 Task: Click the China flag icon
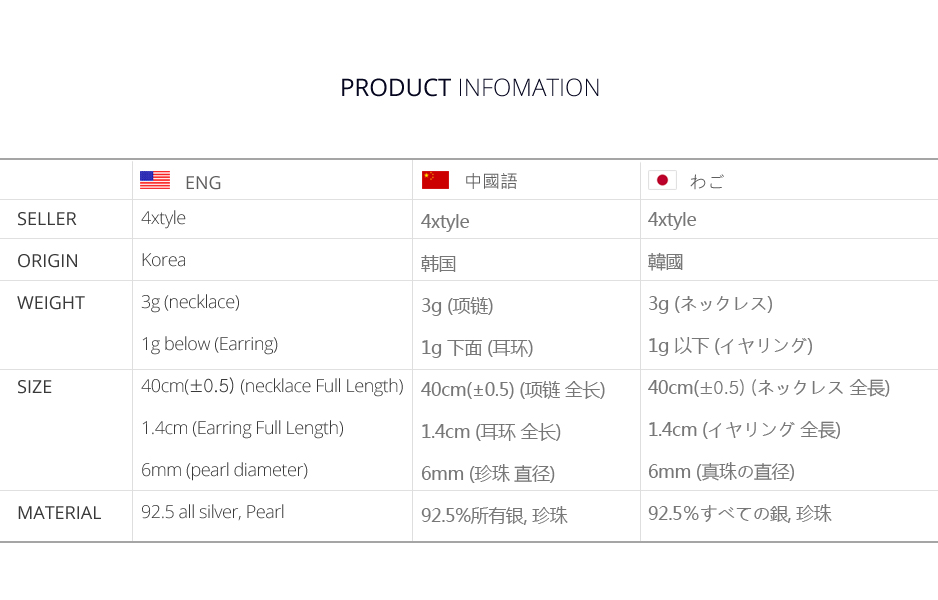tap(435, 180)
